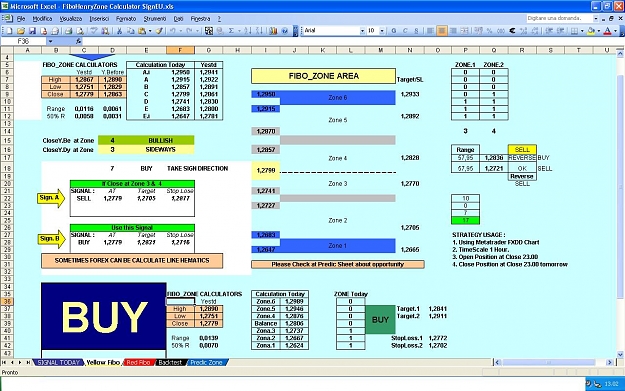Viewport: 625px width, 391px height.
Task: Decrease cell indent
Action: pyautogui.click(x=549, y=31)
